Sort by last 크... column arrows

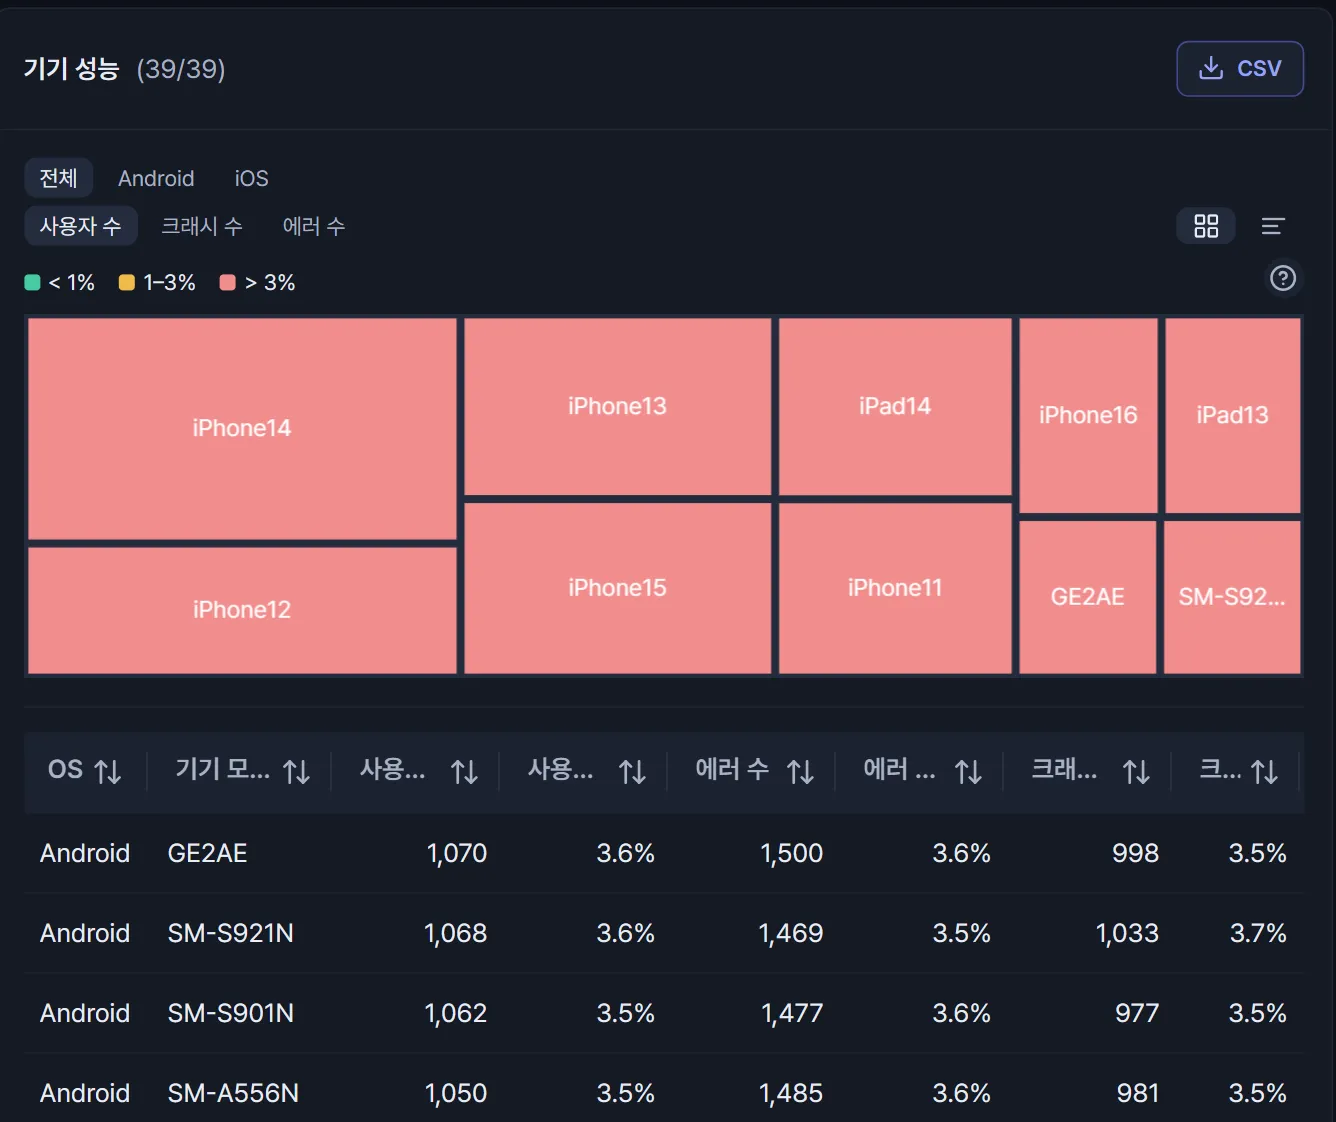[x=1265, y=771]
